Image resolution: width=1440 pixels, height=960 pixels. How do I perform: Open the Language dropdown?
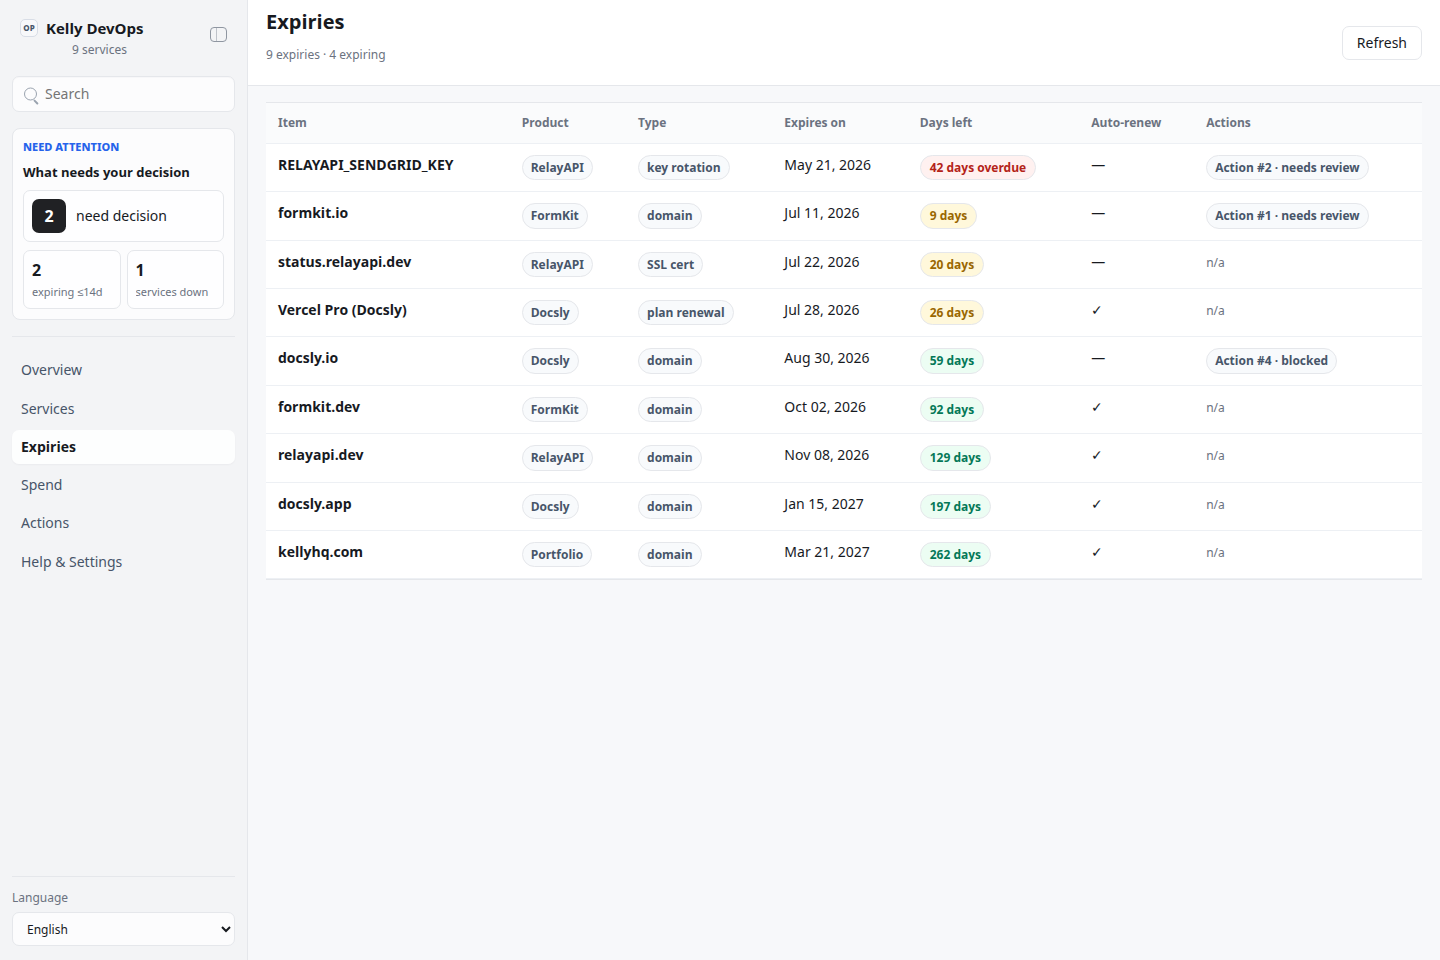tap(123, 929)
